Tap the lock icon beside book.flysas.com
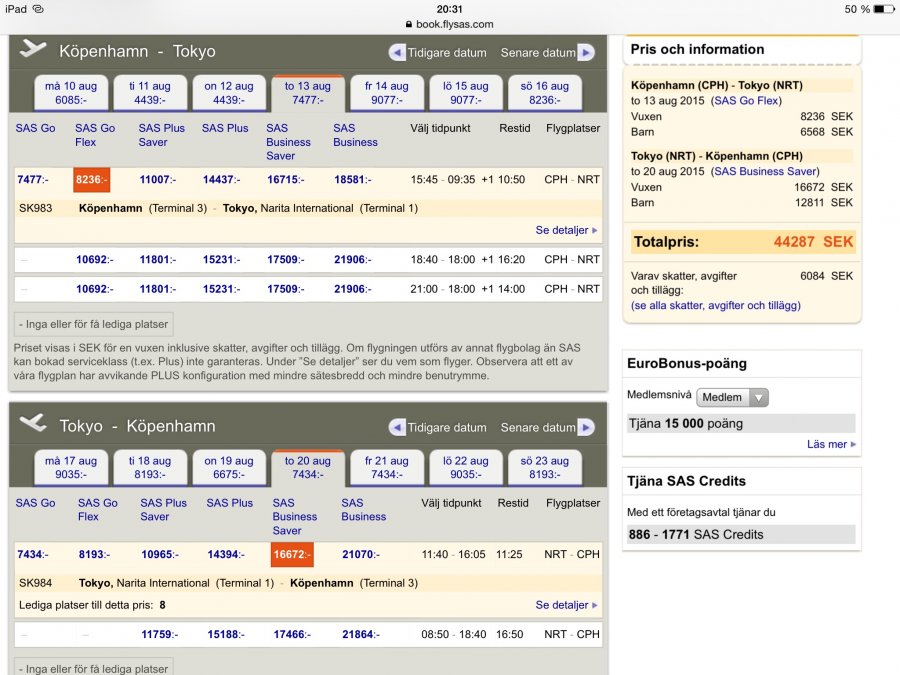 tap(409, 24)
